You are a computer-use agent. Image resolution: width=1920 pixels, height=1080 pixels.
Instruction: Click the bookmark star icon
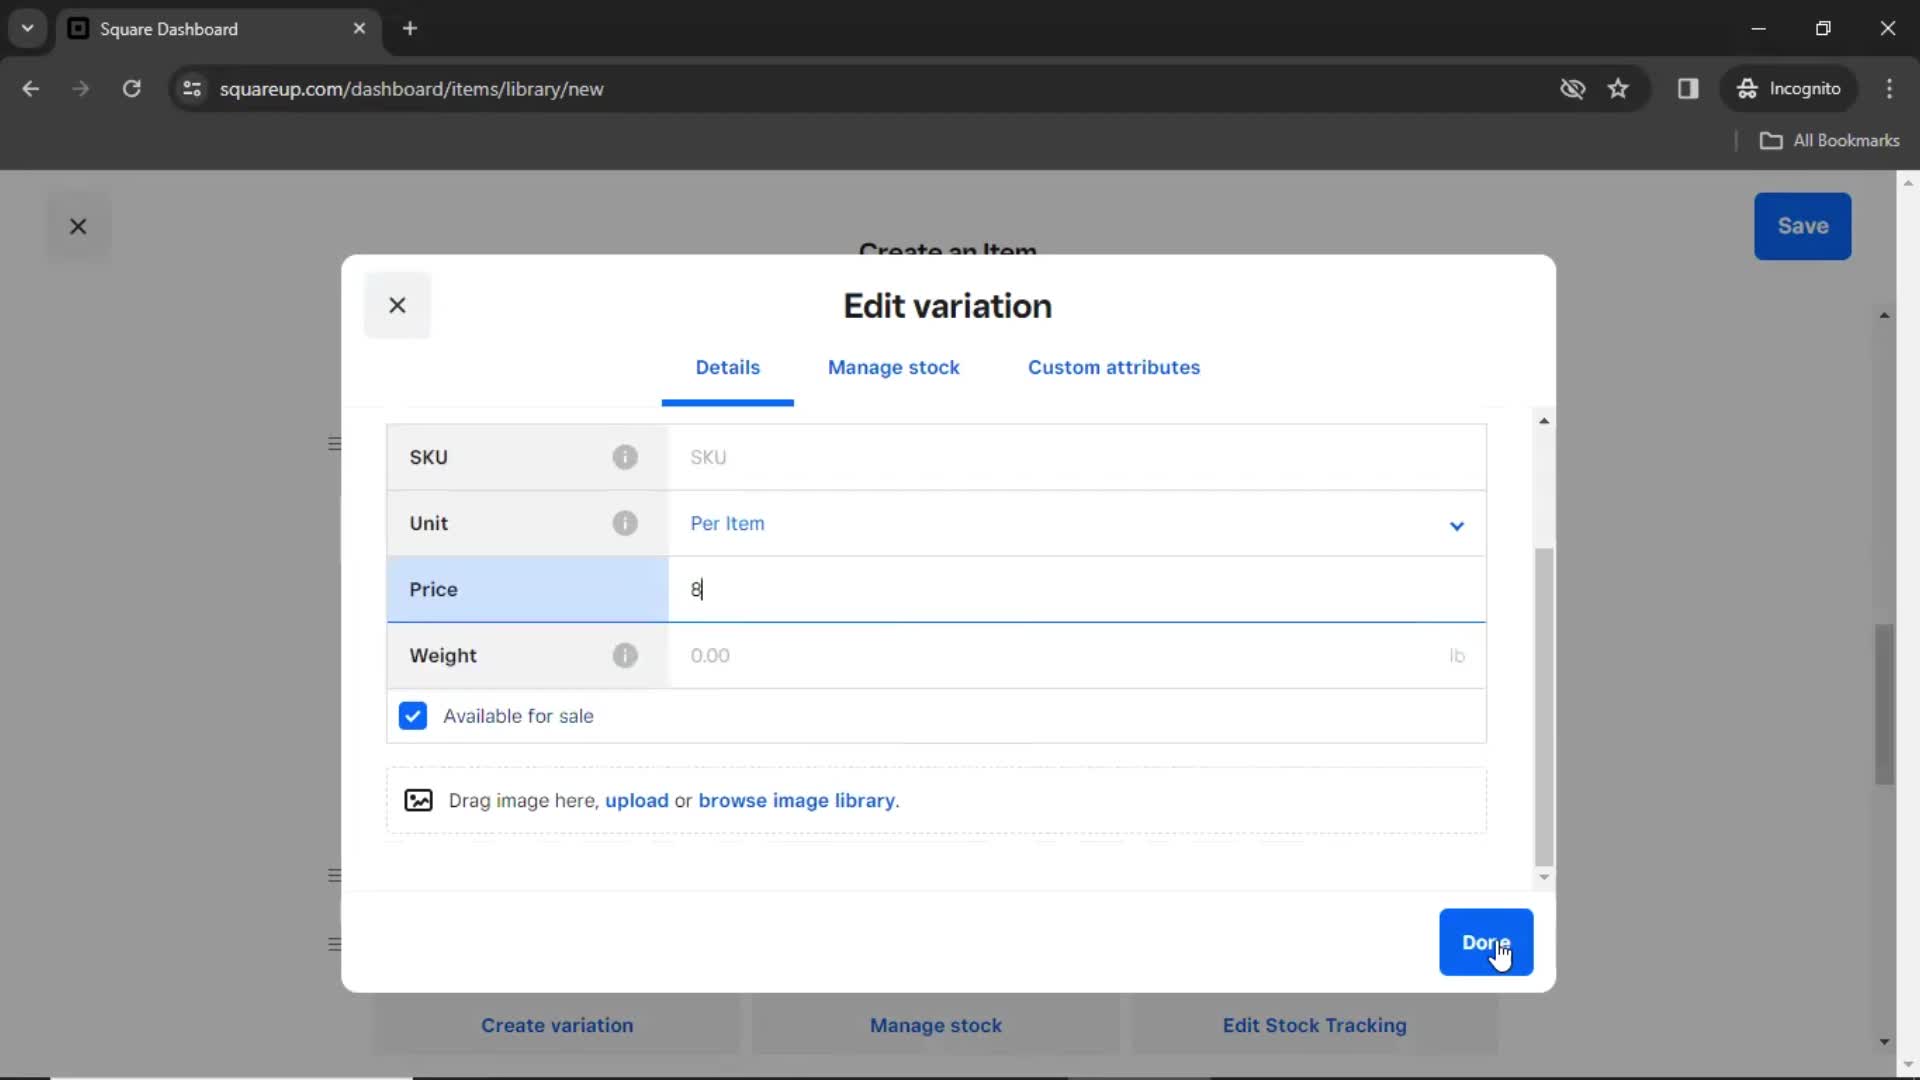click(x=1621, y=88)
